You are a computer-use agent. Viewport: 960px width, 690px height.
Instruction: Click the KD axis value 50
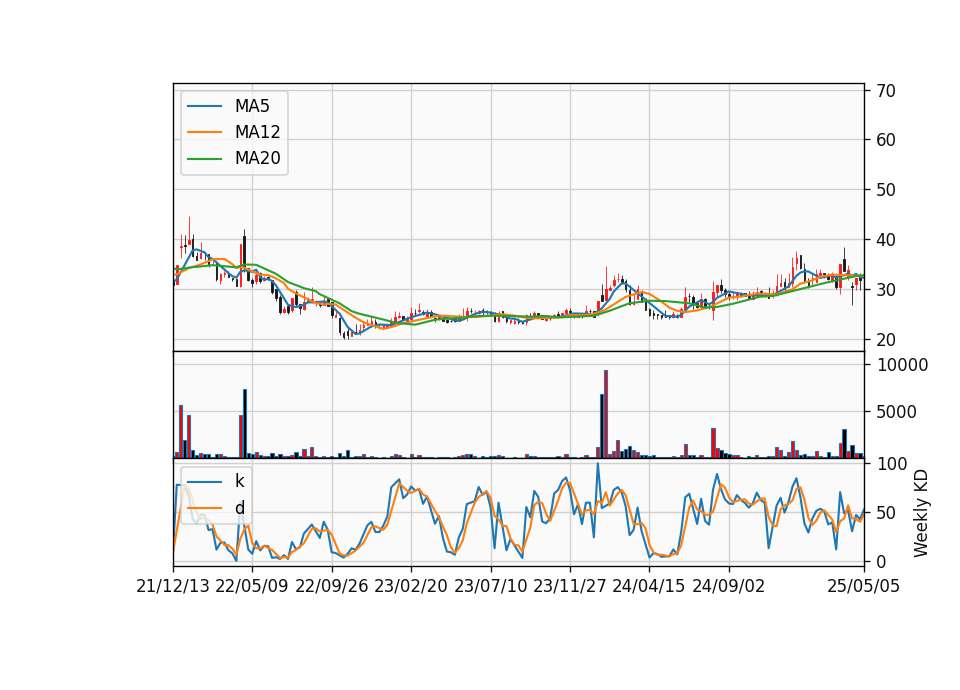(886, 512)
